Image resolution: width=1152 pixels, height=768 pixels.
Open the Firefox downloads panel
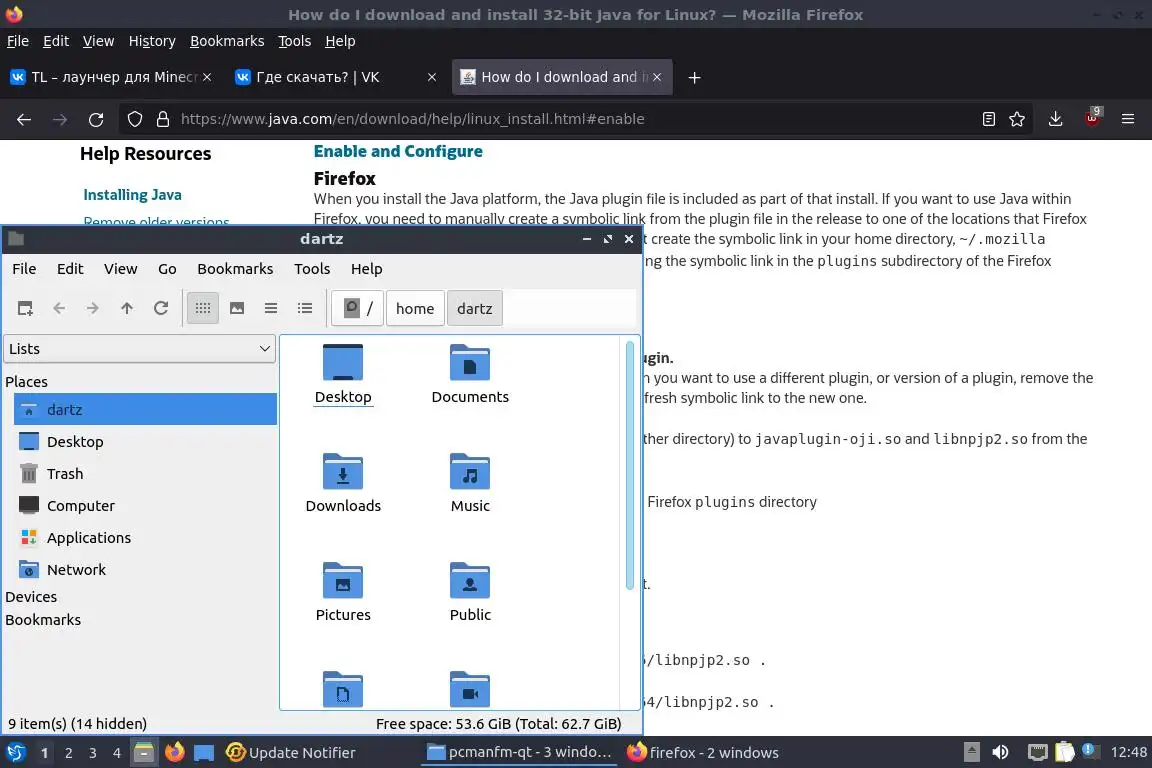tap(1056, 119)
